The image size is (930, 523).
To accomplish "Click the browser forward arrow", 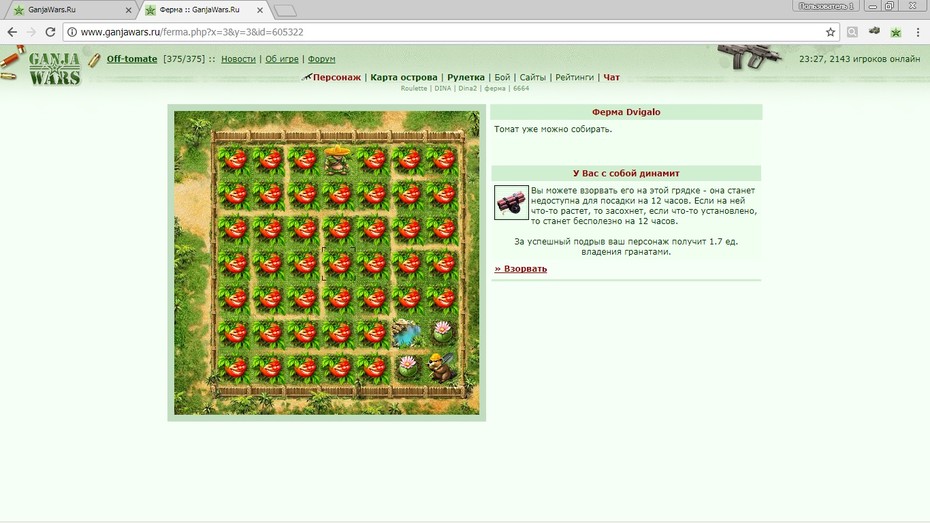I will coord(31,32).
